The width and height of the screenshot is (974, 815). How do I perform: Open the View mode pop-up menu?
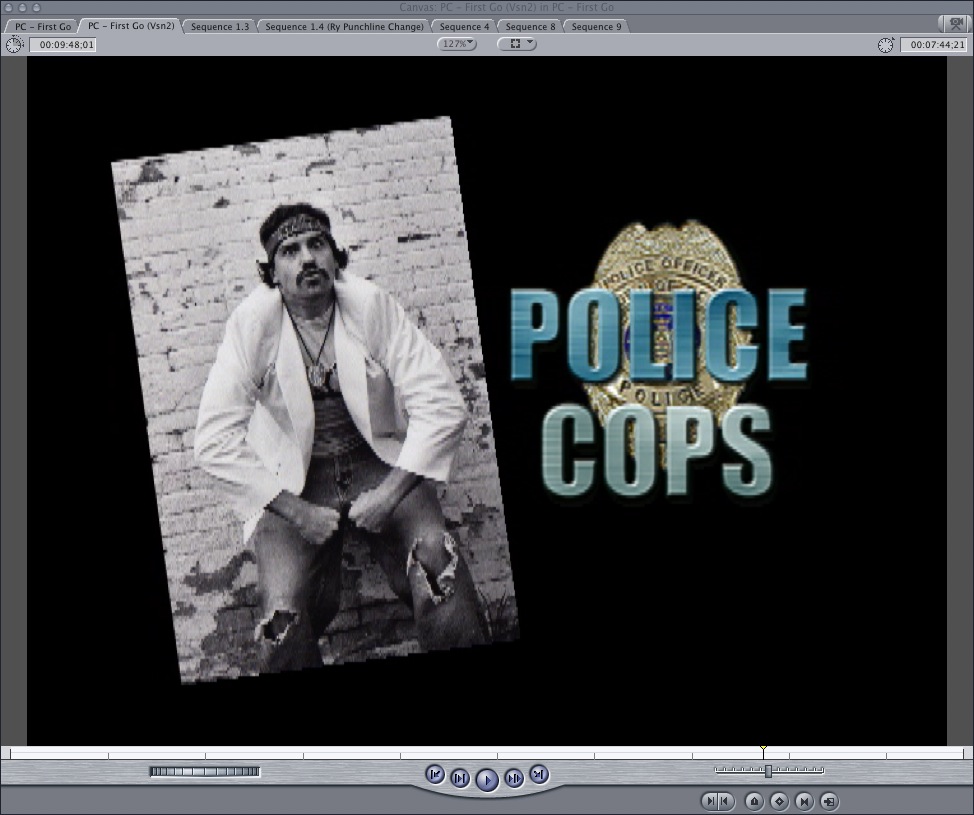(517, 44)
